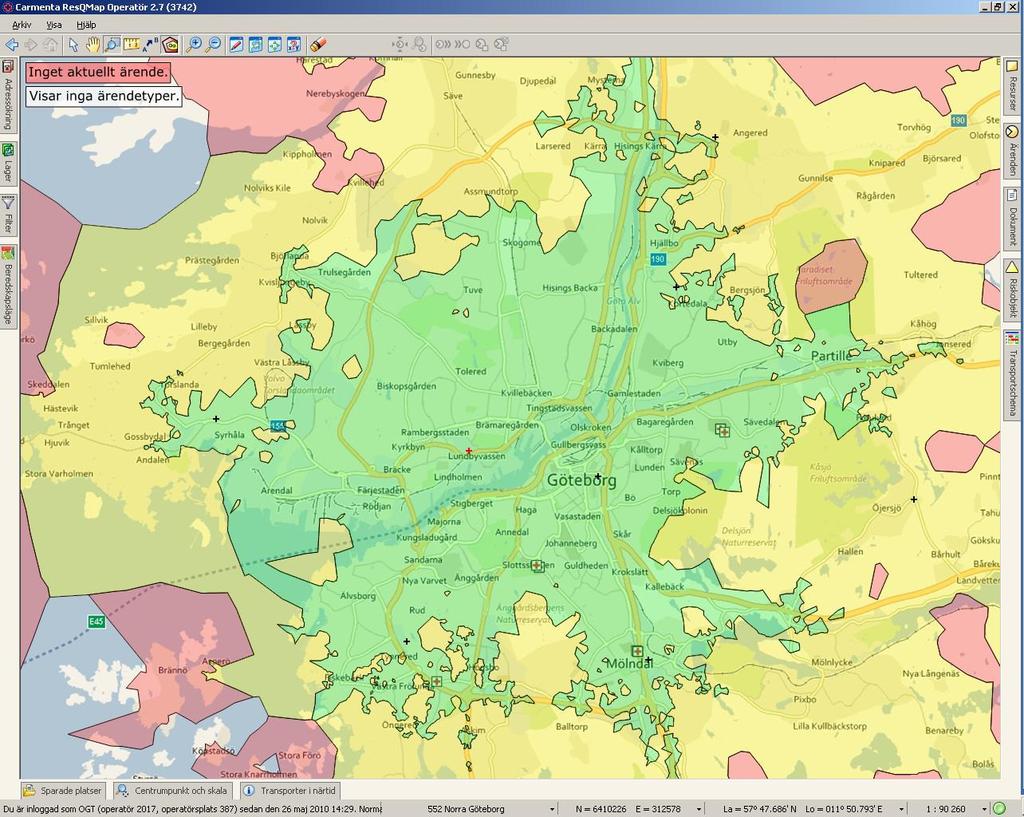
Task: Click the hospital marker near Slottsskogen
Action: [x=537, y=566]
